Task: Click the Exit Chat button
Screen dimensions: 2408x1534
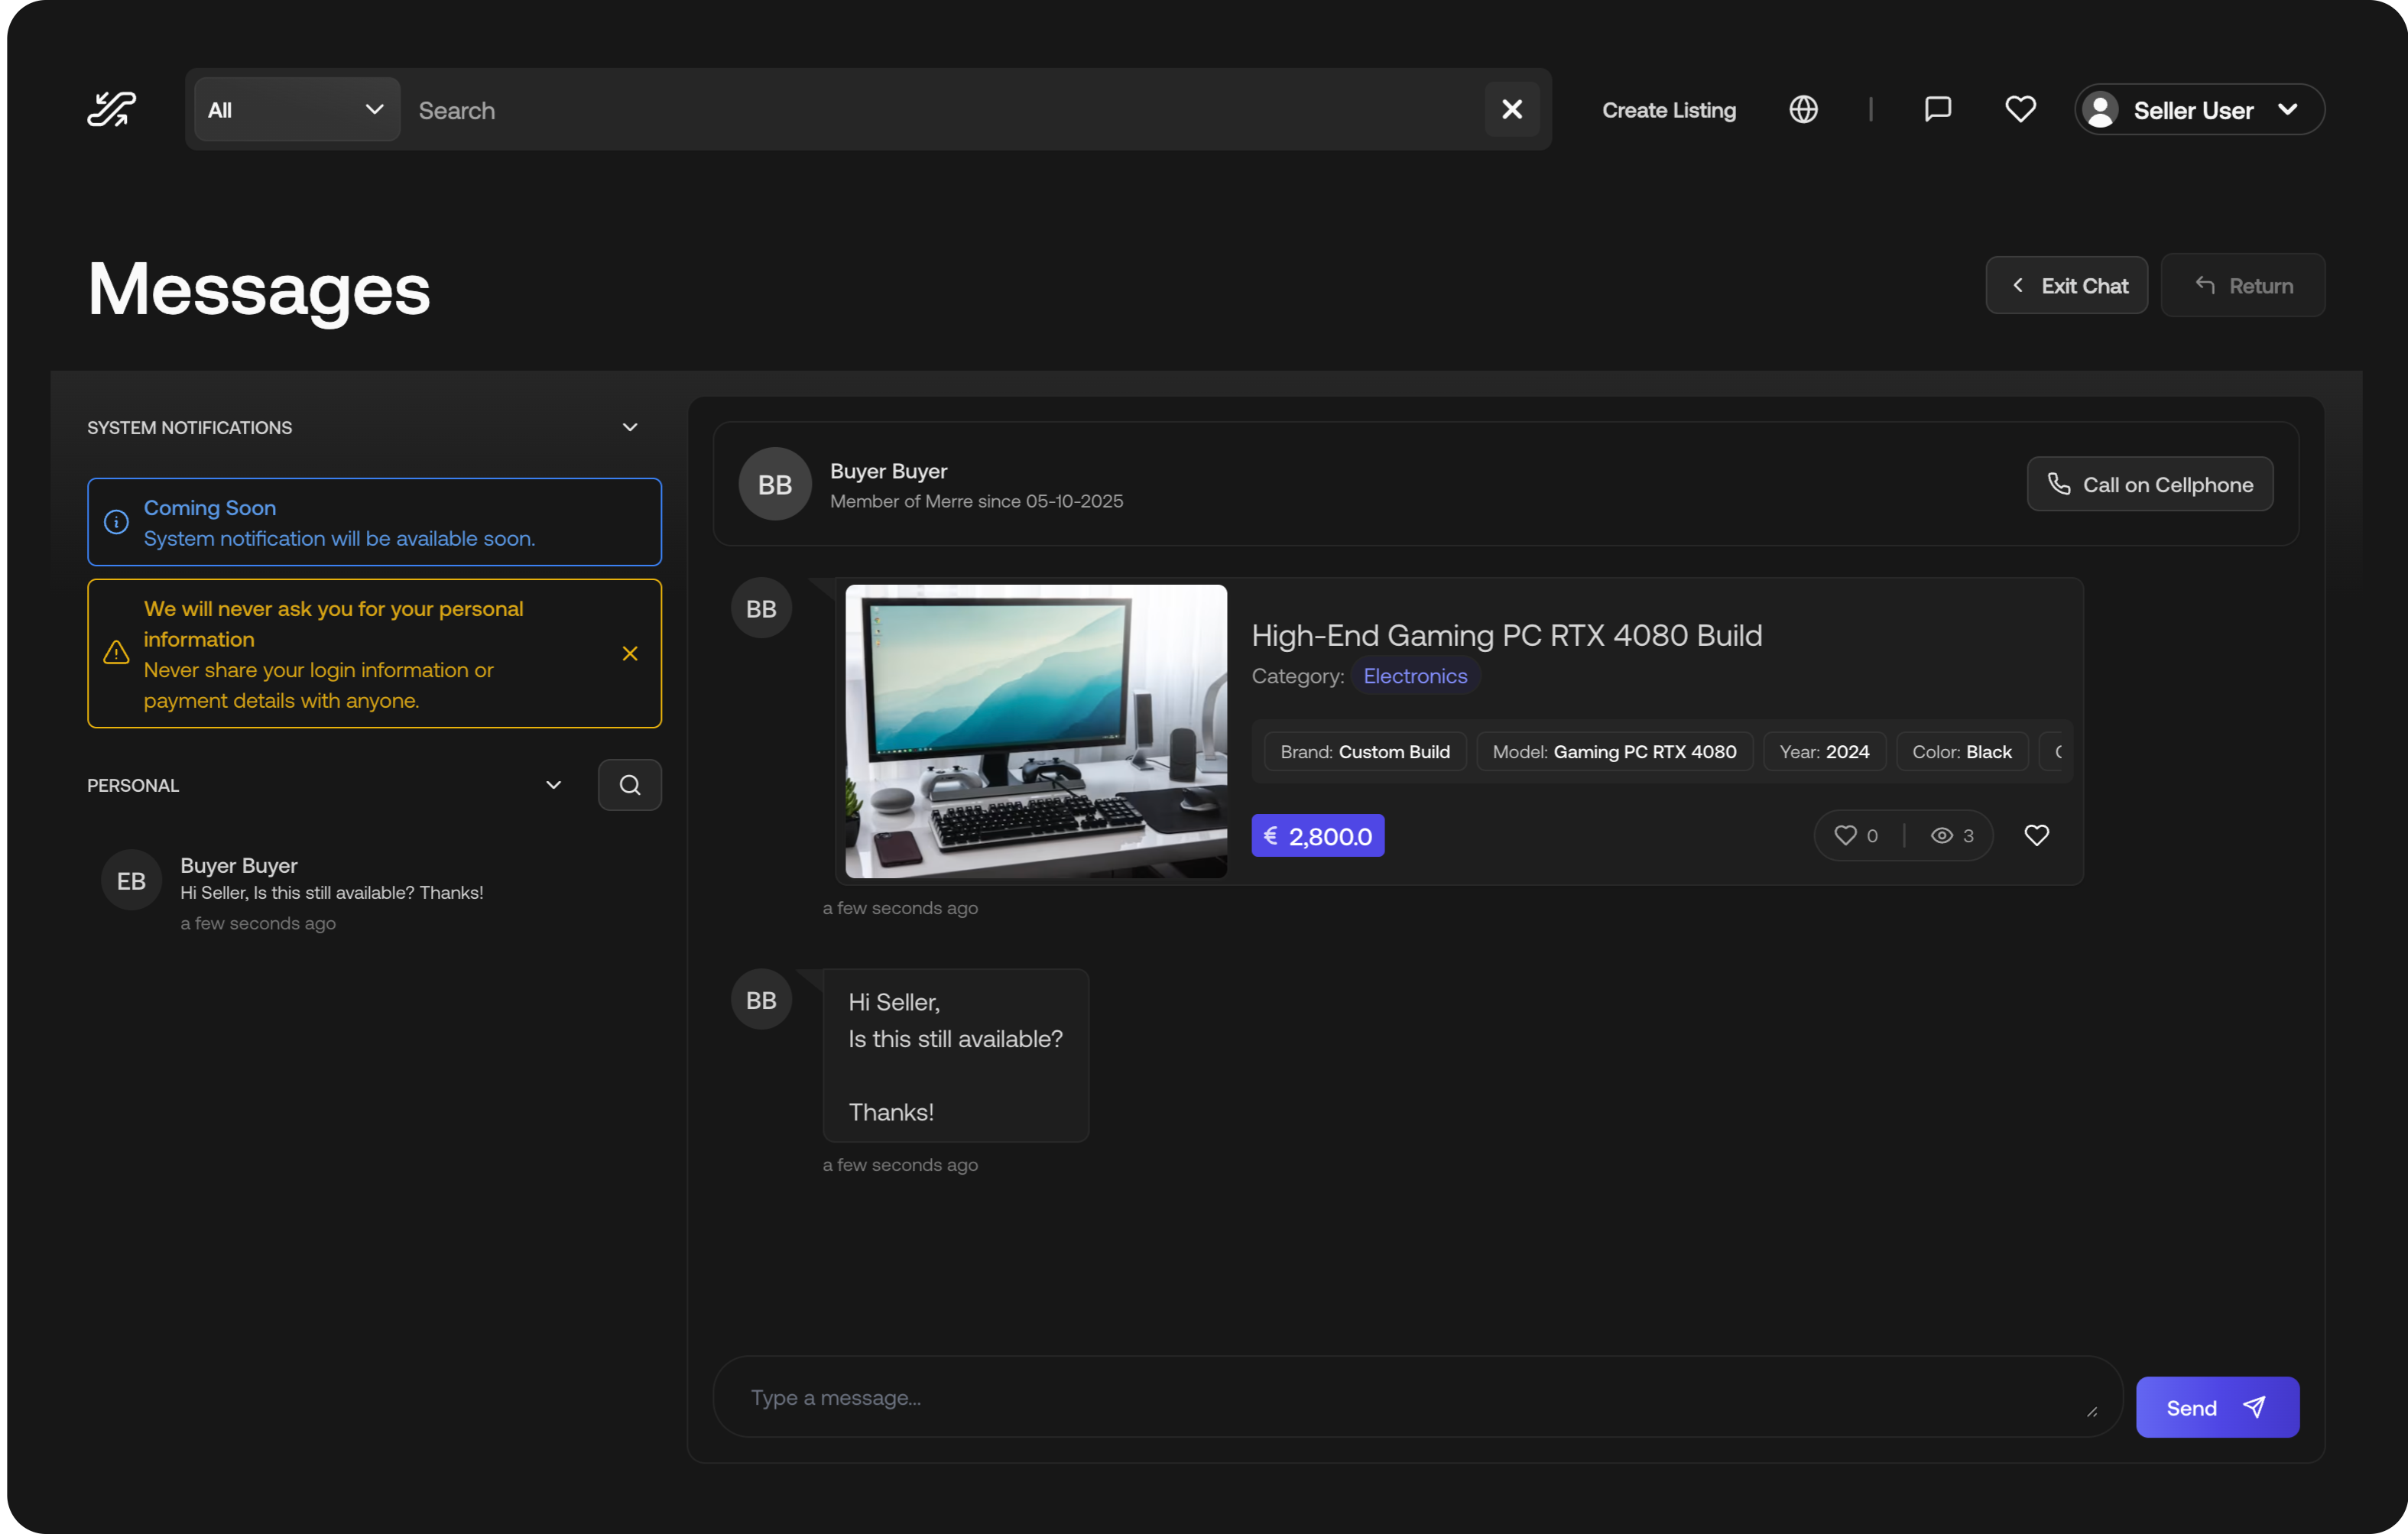Action: [x=2066, y=286]
